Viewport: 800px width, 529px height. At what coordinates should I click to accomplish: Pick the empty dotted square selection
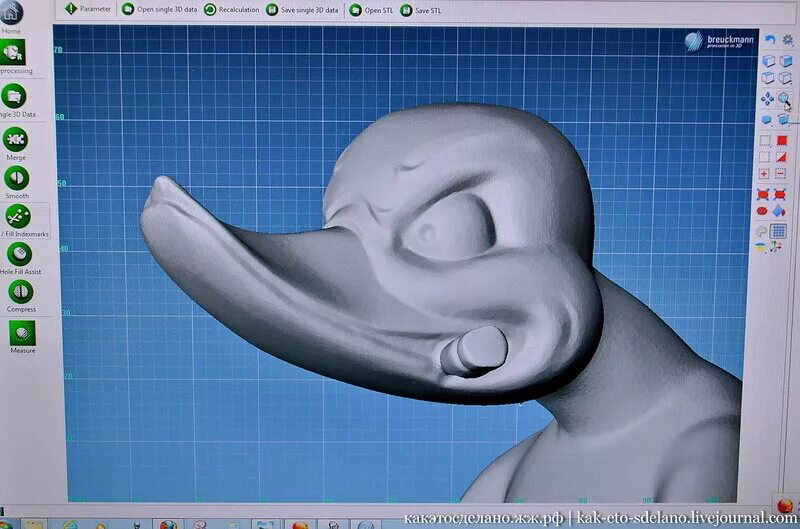(764, 157)
